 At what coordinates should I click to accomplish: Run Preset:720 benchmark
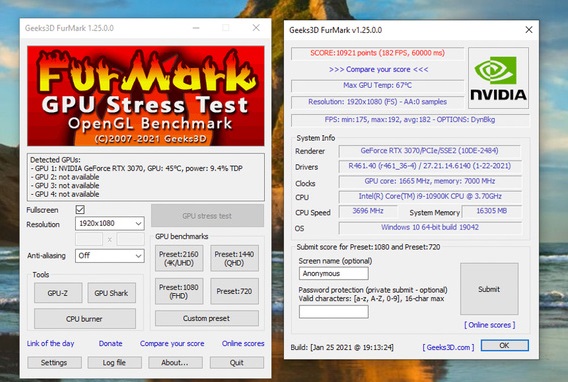pyautogui.click(x=234, y=291)
